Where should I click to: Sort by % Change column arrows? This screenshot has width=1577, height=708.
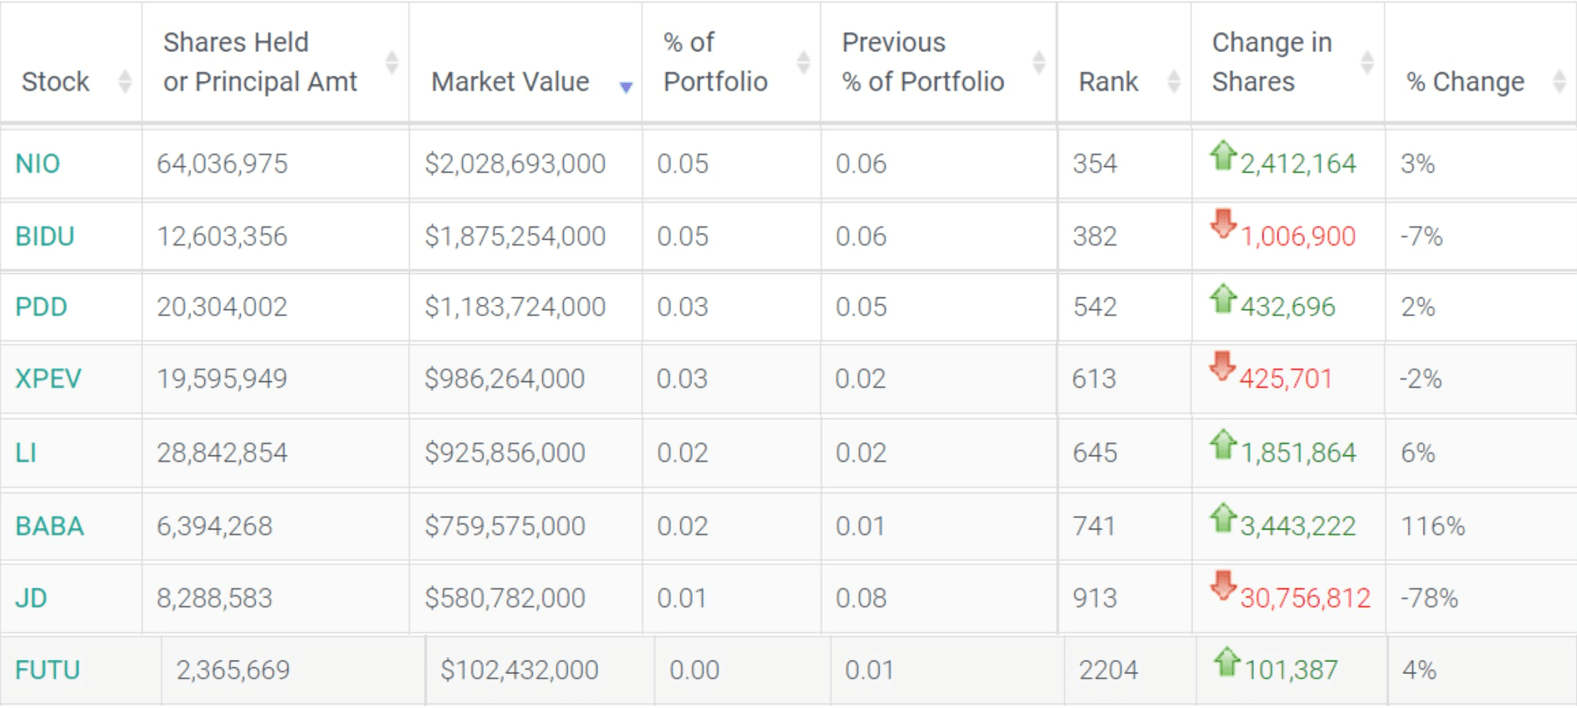coord(1558,81)
